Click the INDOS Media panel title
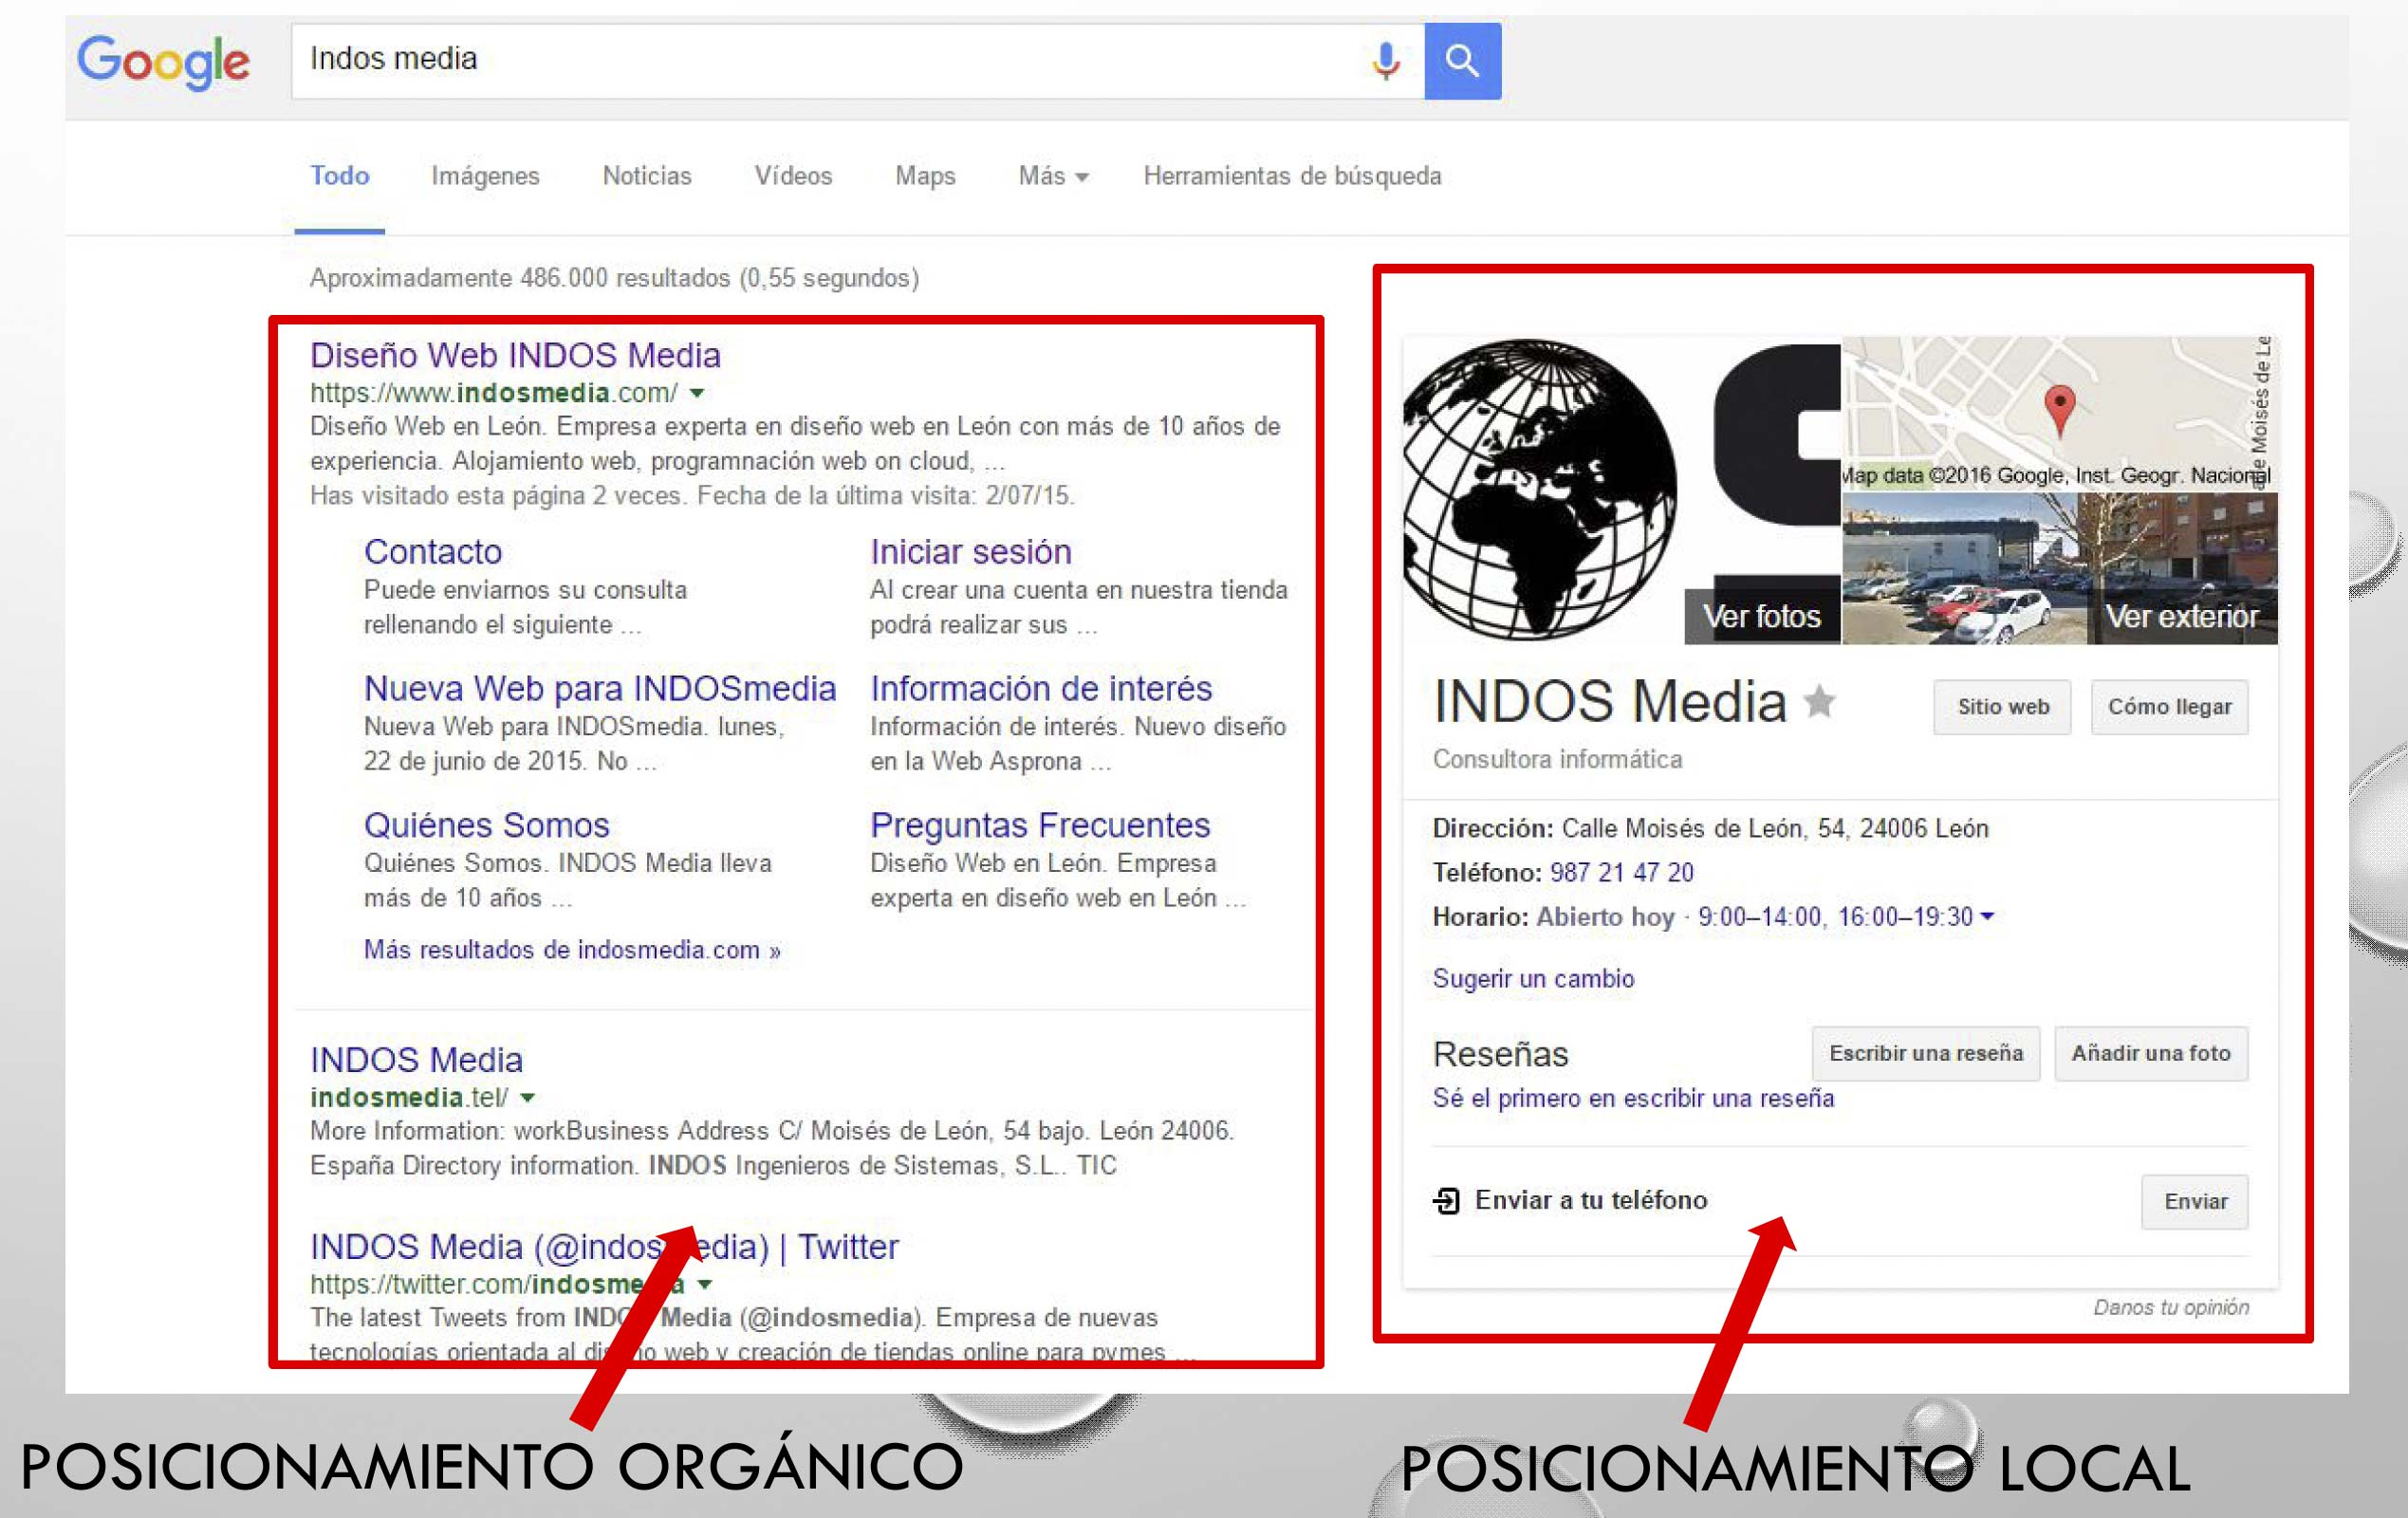2408x1518 pixels. point(1609,701)
